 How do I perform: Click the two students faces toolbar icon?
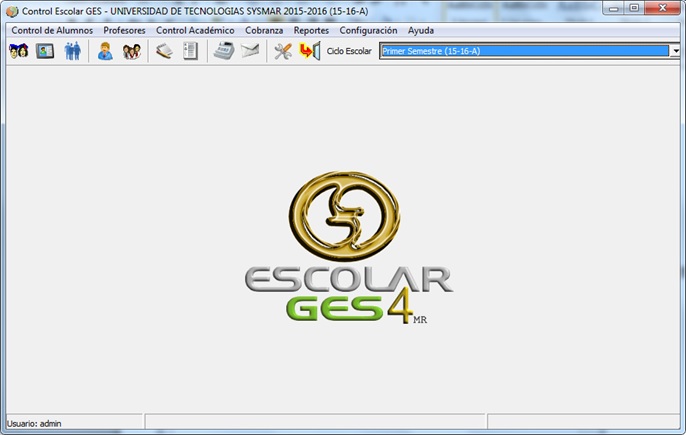pyautogui.click(x=18, y=51)
